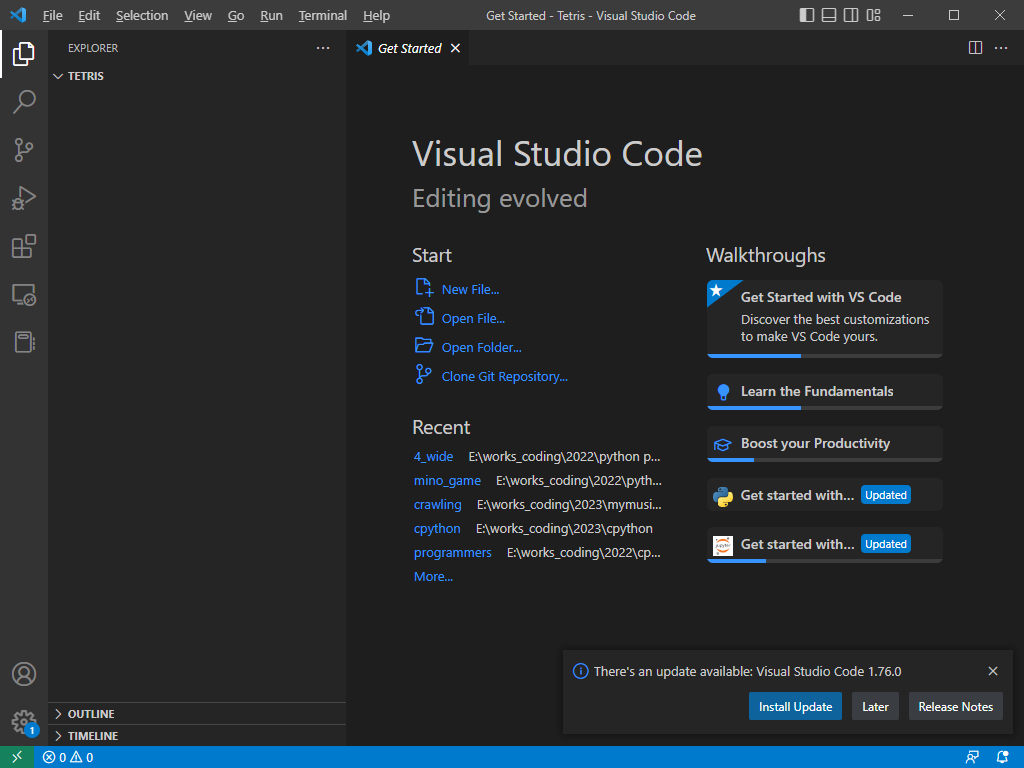This screenshot has width=1024, height=768.
Task: Close the Get Started tab
Action: (x=455, y=48)
